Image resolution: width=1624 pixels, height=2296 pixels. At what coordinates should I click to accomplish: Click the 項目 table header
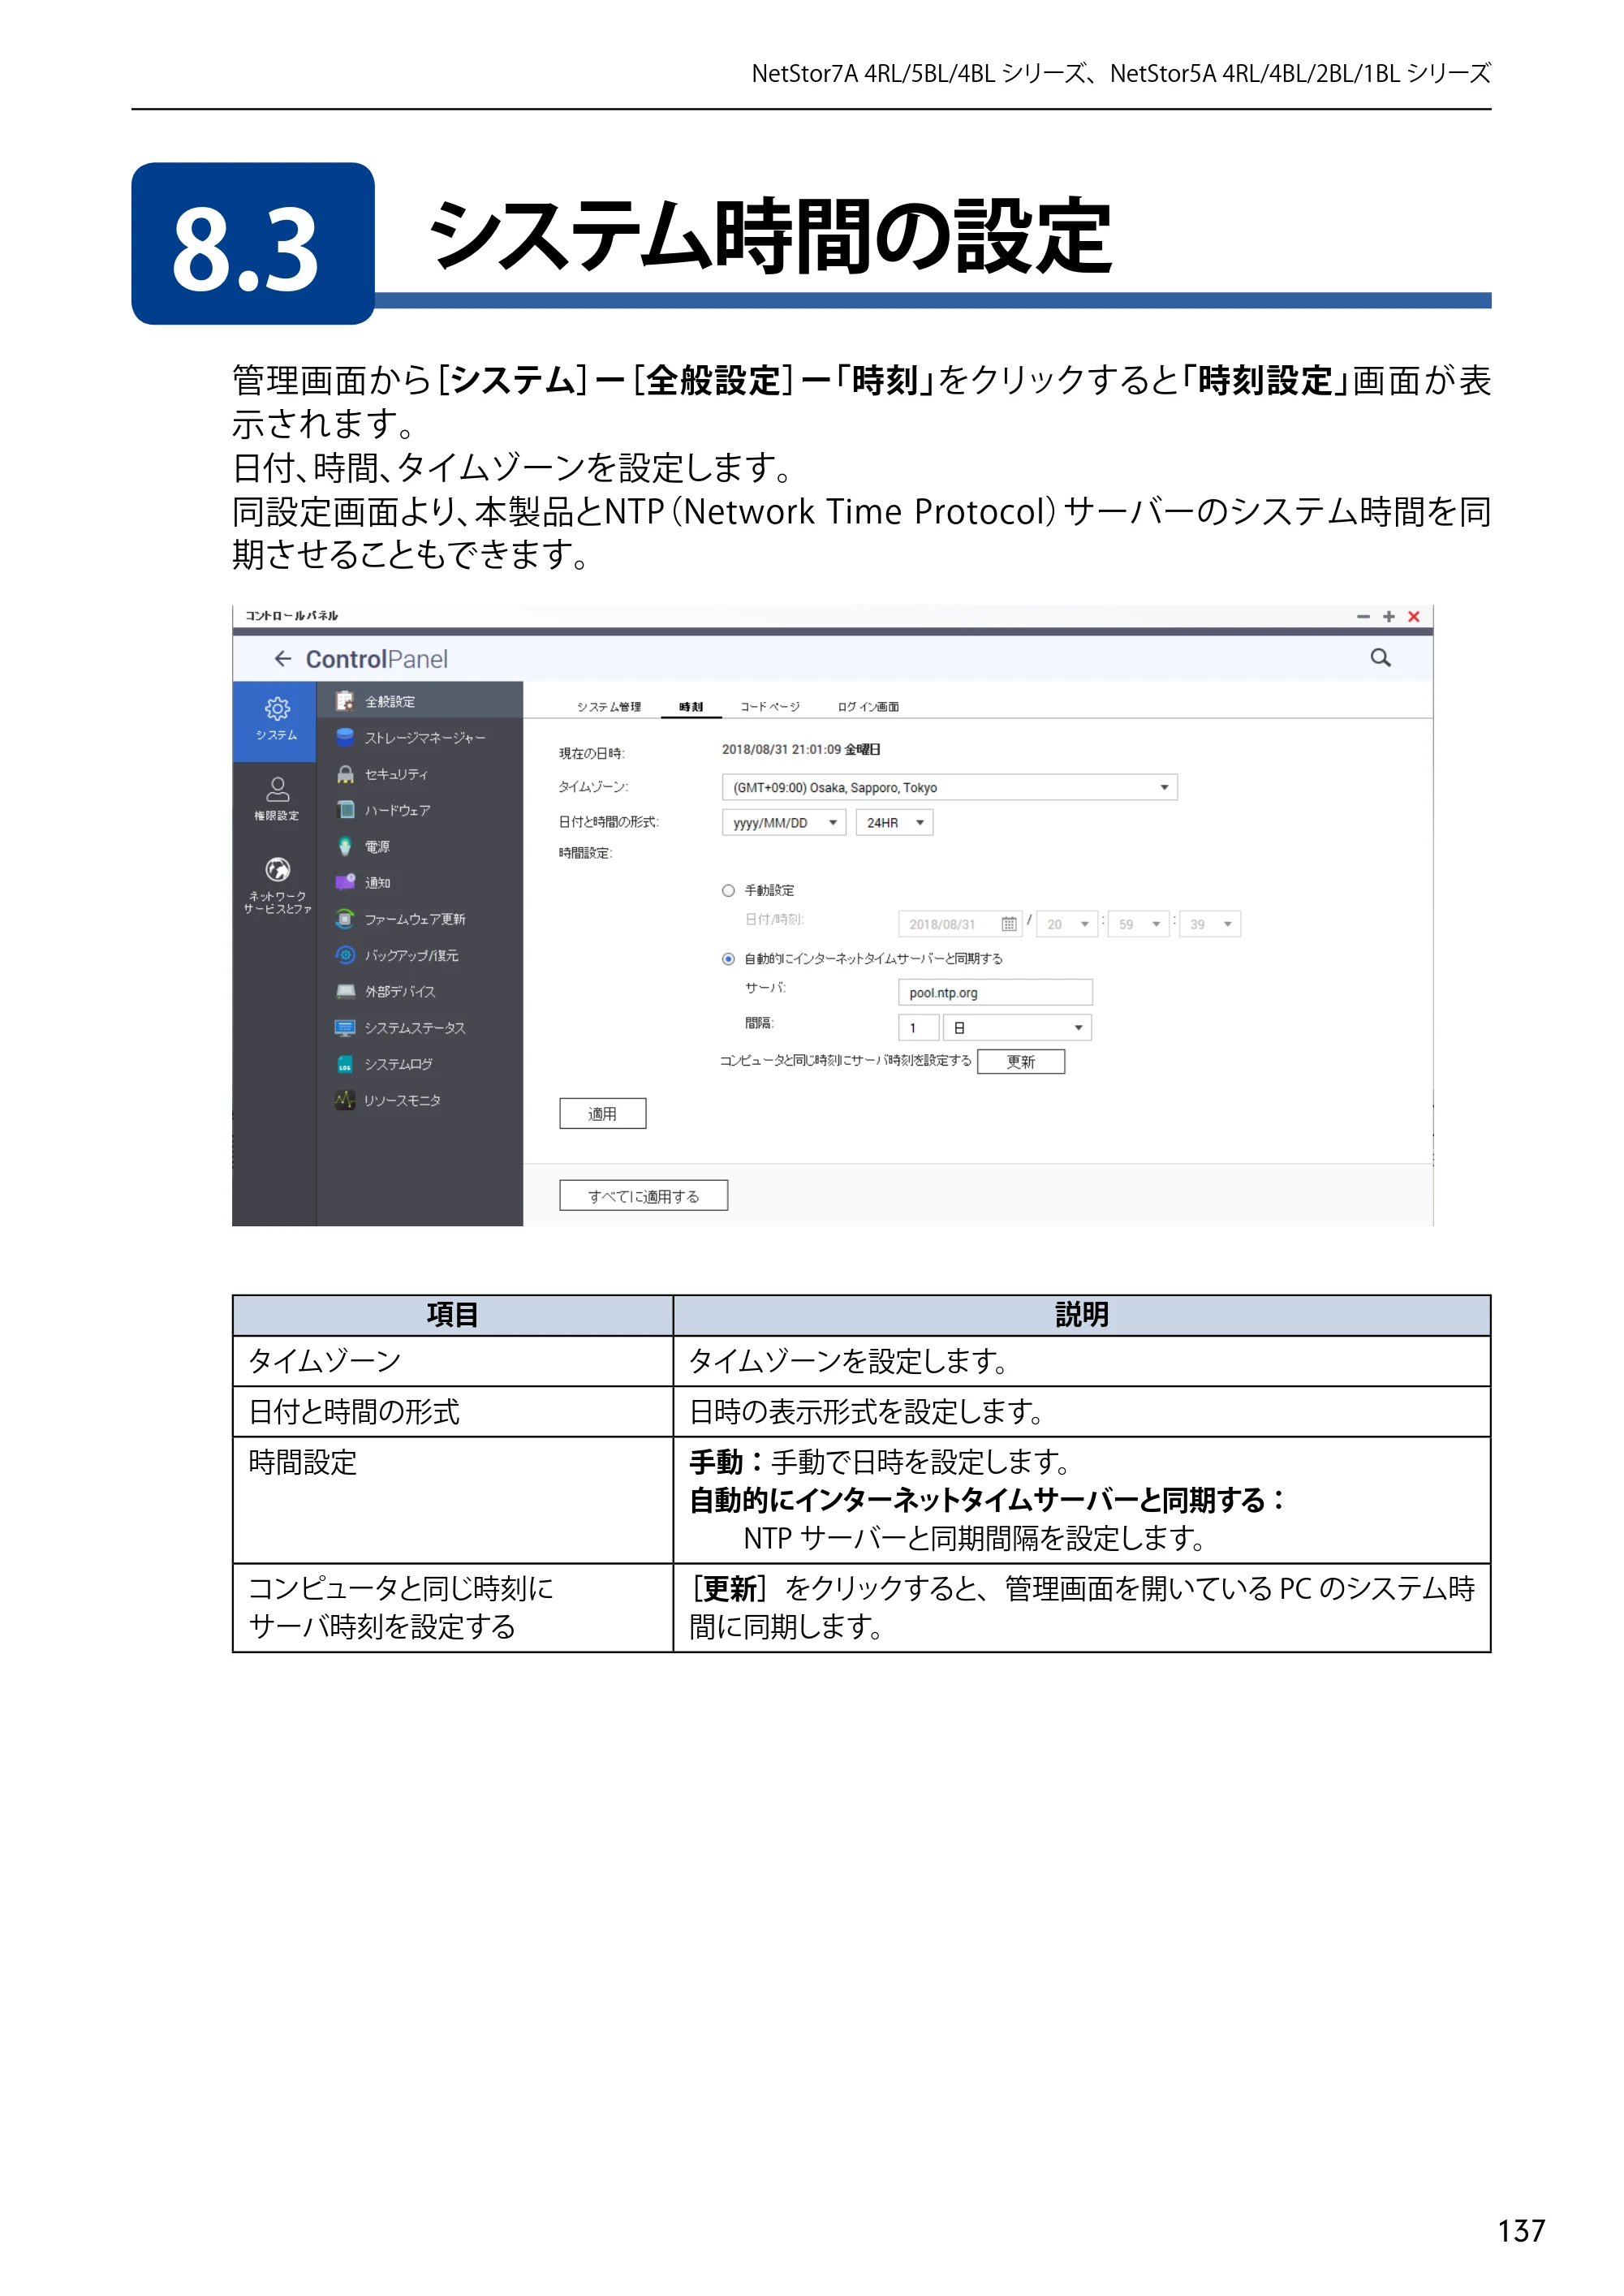tap(453, 1315)
